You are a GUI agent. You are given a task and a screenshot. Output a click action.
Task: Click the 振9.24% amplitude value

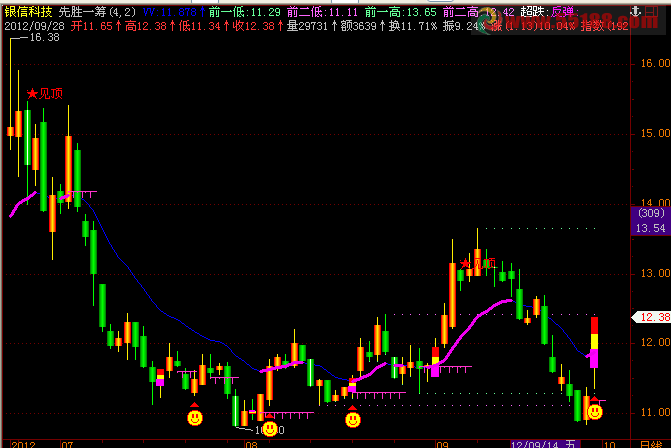pos(464,26)
